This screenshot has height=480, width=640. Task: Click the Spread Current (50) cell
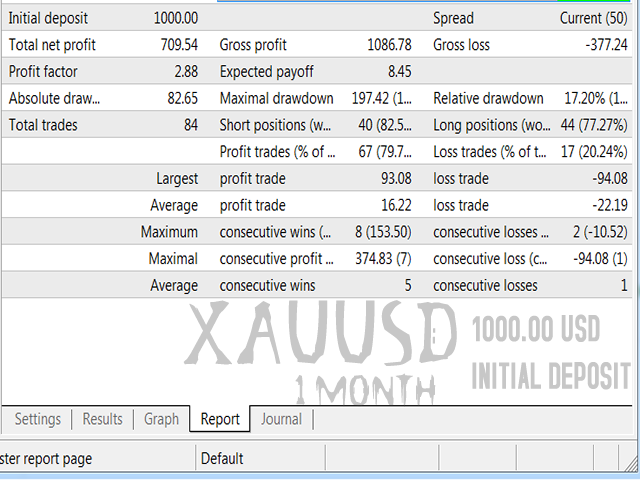pyautogui.click(x=594, y=18)
